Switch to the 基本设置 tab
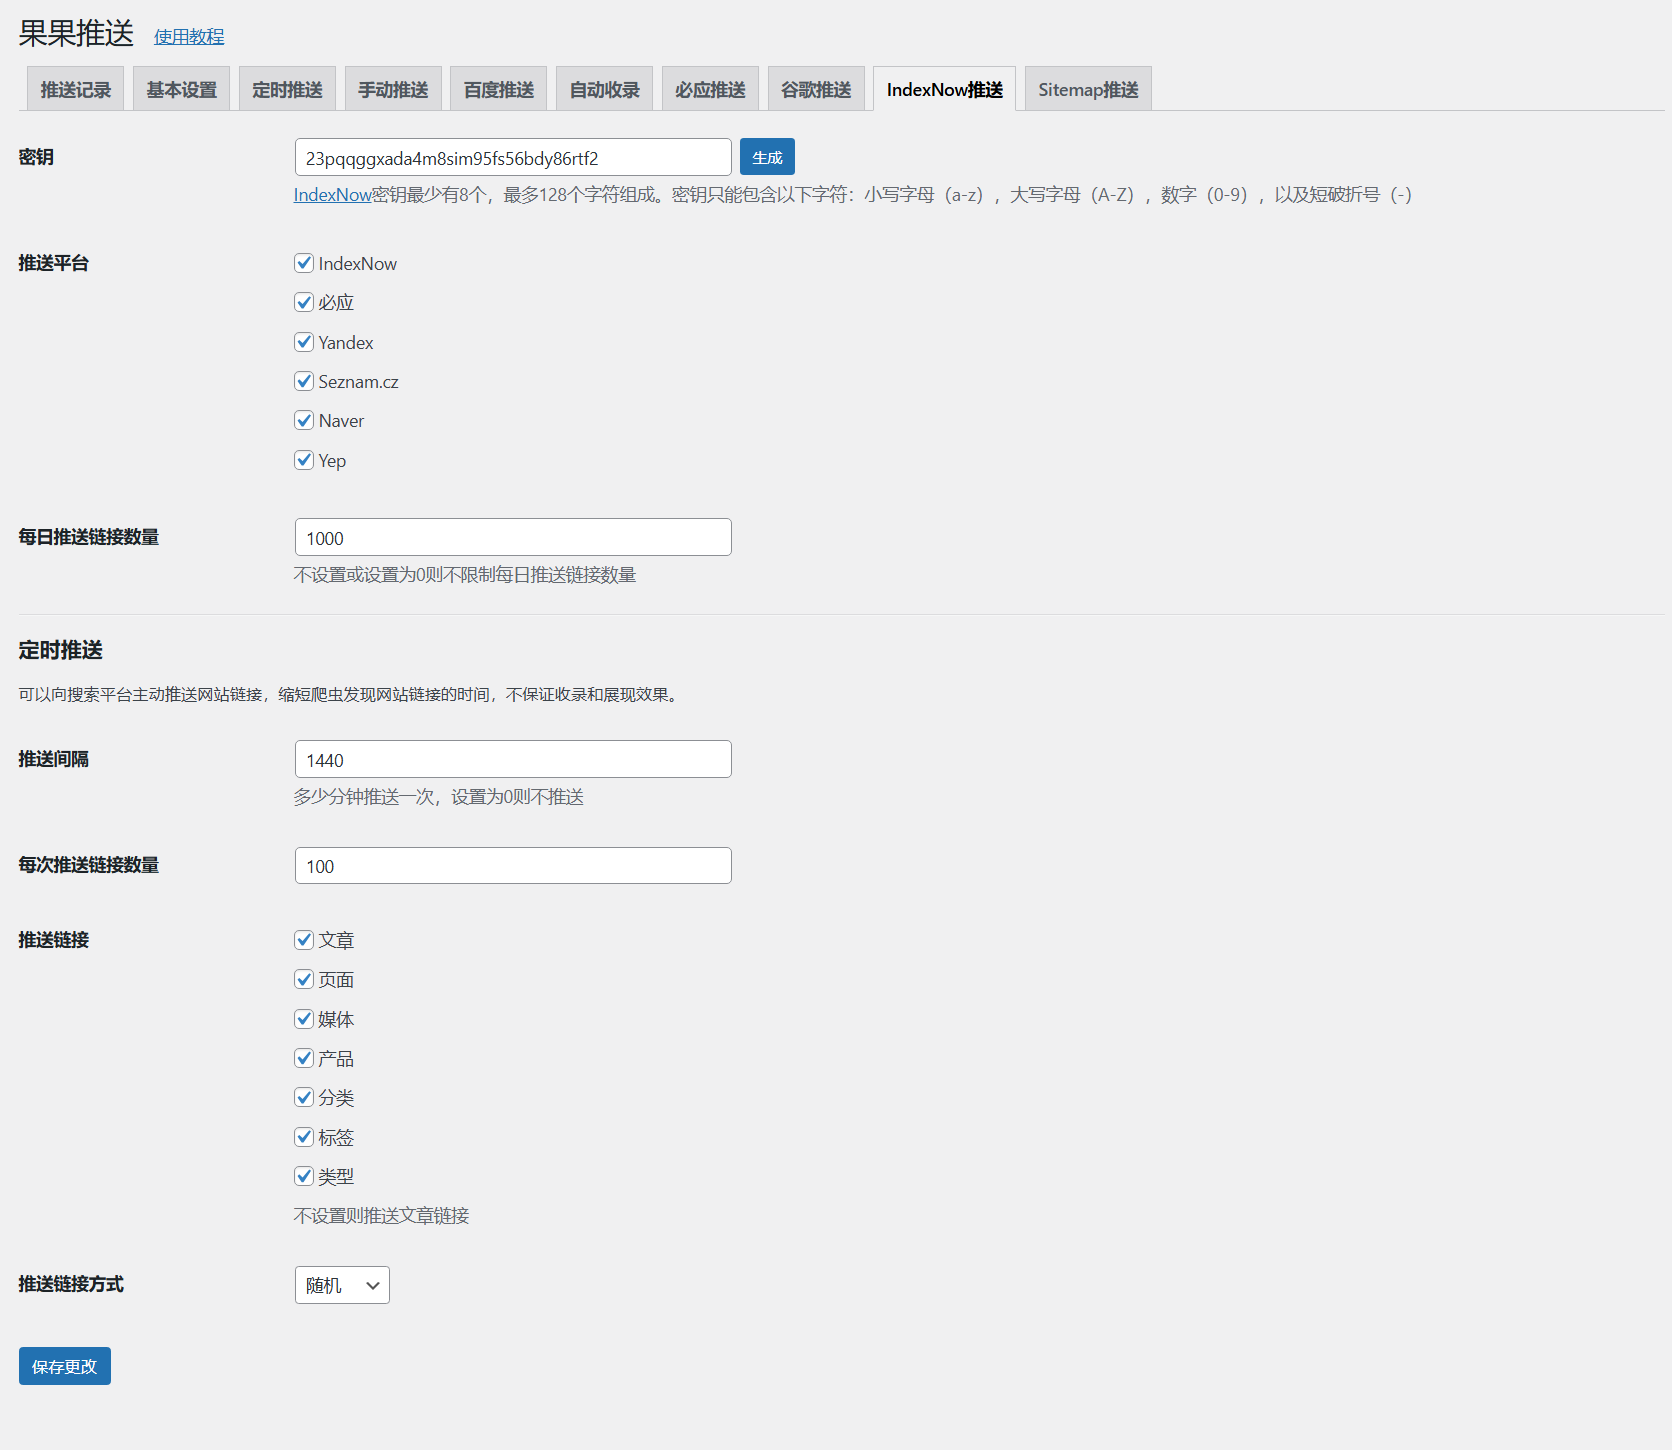The image size is (1672, 1450). [x=181, y=89]
